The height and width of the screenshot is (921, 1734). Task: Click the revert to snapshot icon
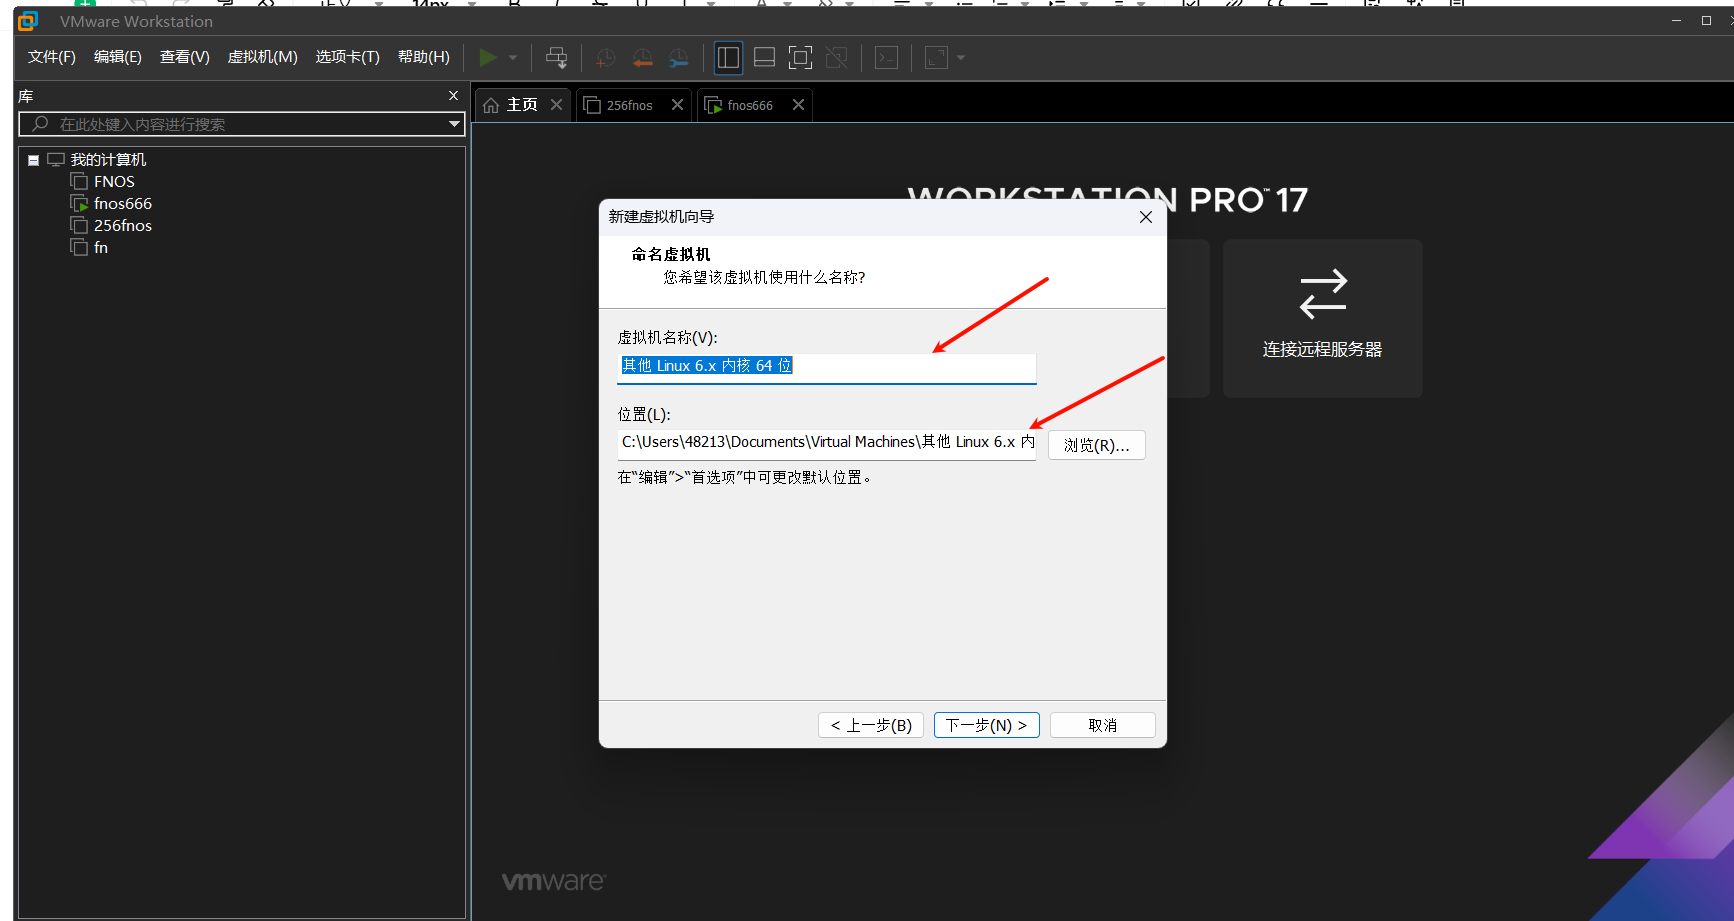click(642, 58)
